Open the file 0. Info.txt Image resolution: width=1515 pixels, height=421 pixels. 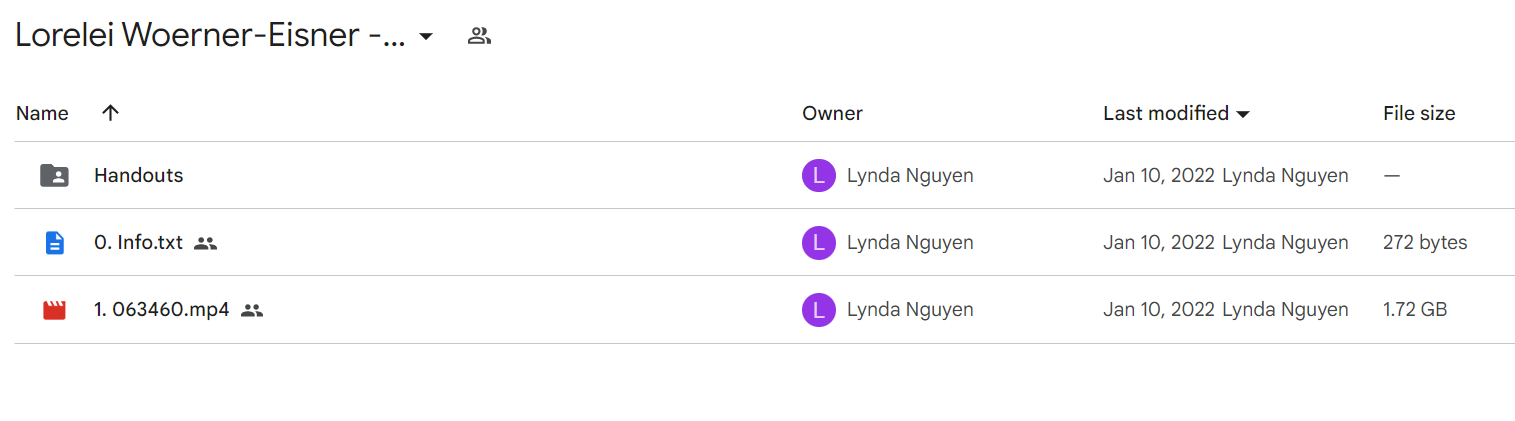[138, 242]
